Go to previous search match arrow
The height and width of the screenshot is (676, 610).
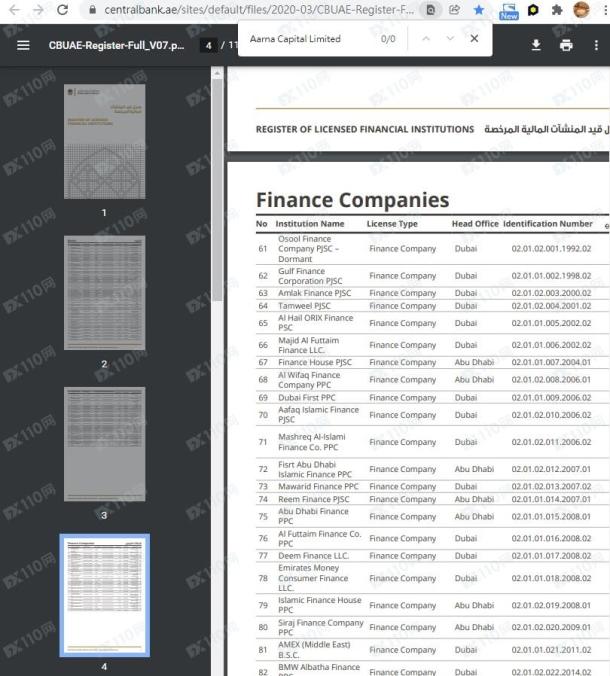(x=426, y=39)
